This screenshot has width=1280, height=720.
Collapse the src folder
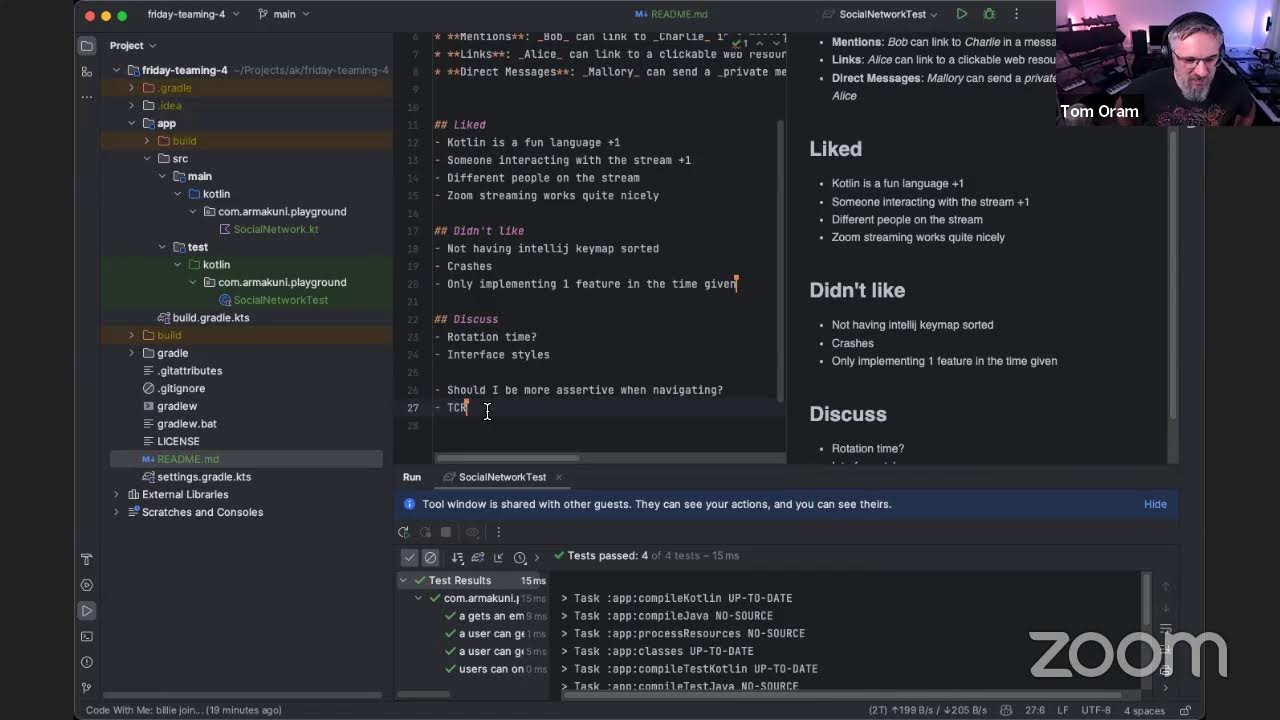click(148, 158)
